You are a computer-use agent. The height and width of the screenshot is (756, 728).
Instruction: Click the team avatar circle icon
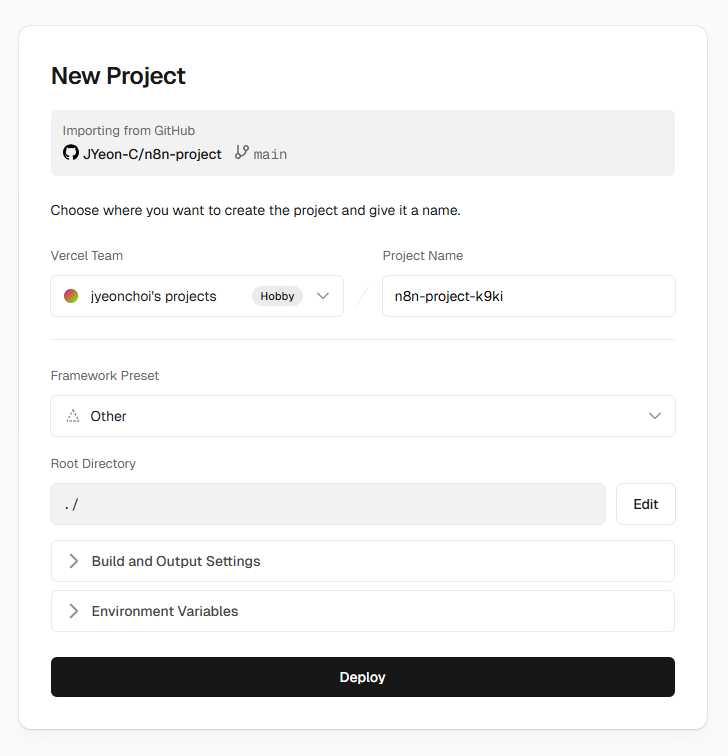71,296
